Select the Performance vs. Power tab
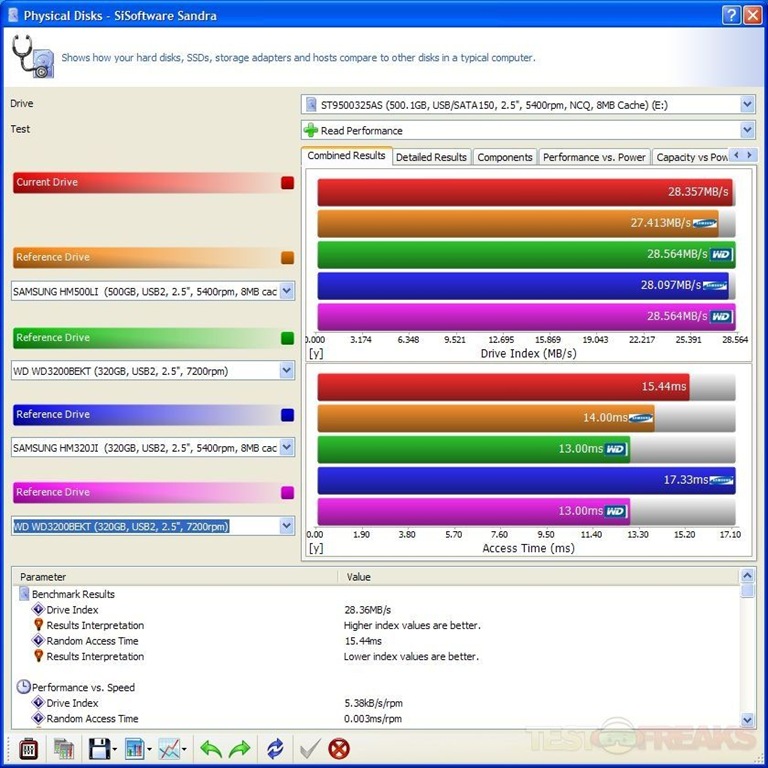The height and width of the screenshot is (768, 768). pyautogui.click(x=594, y=157)
